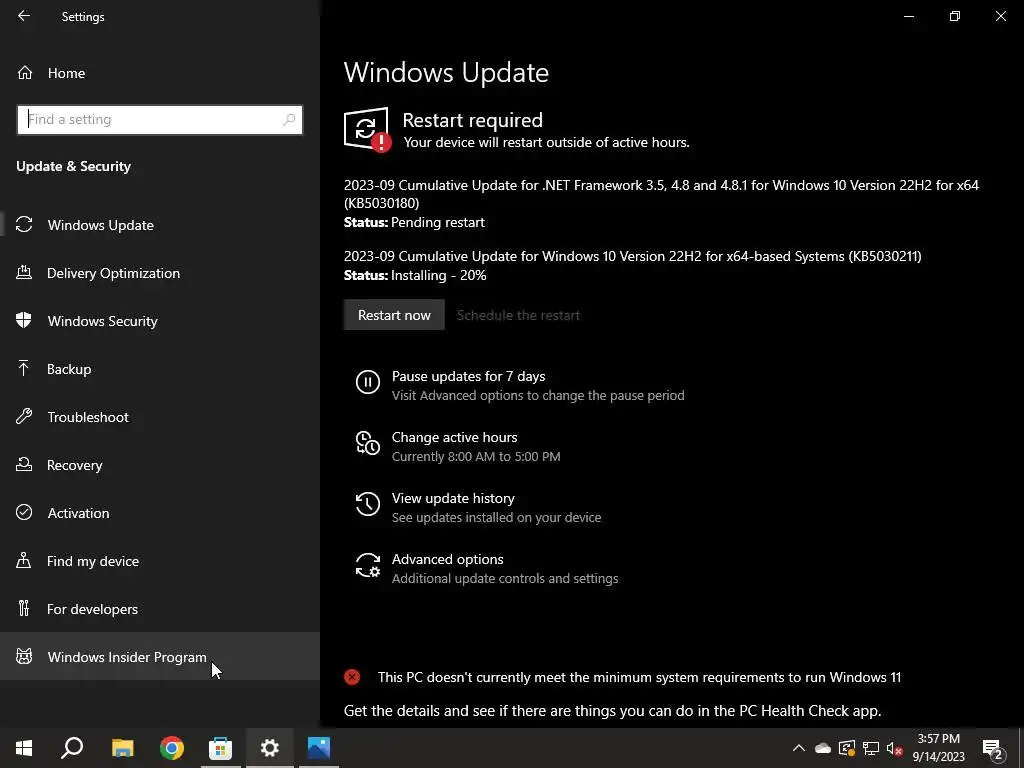Open Delivery Optimization settings
The width and height of the screenshot is (1024, 768).
pyautogui.click(x=114, y=273)
